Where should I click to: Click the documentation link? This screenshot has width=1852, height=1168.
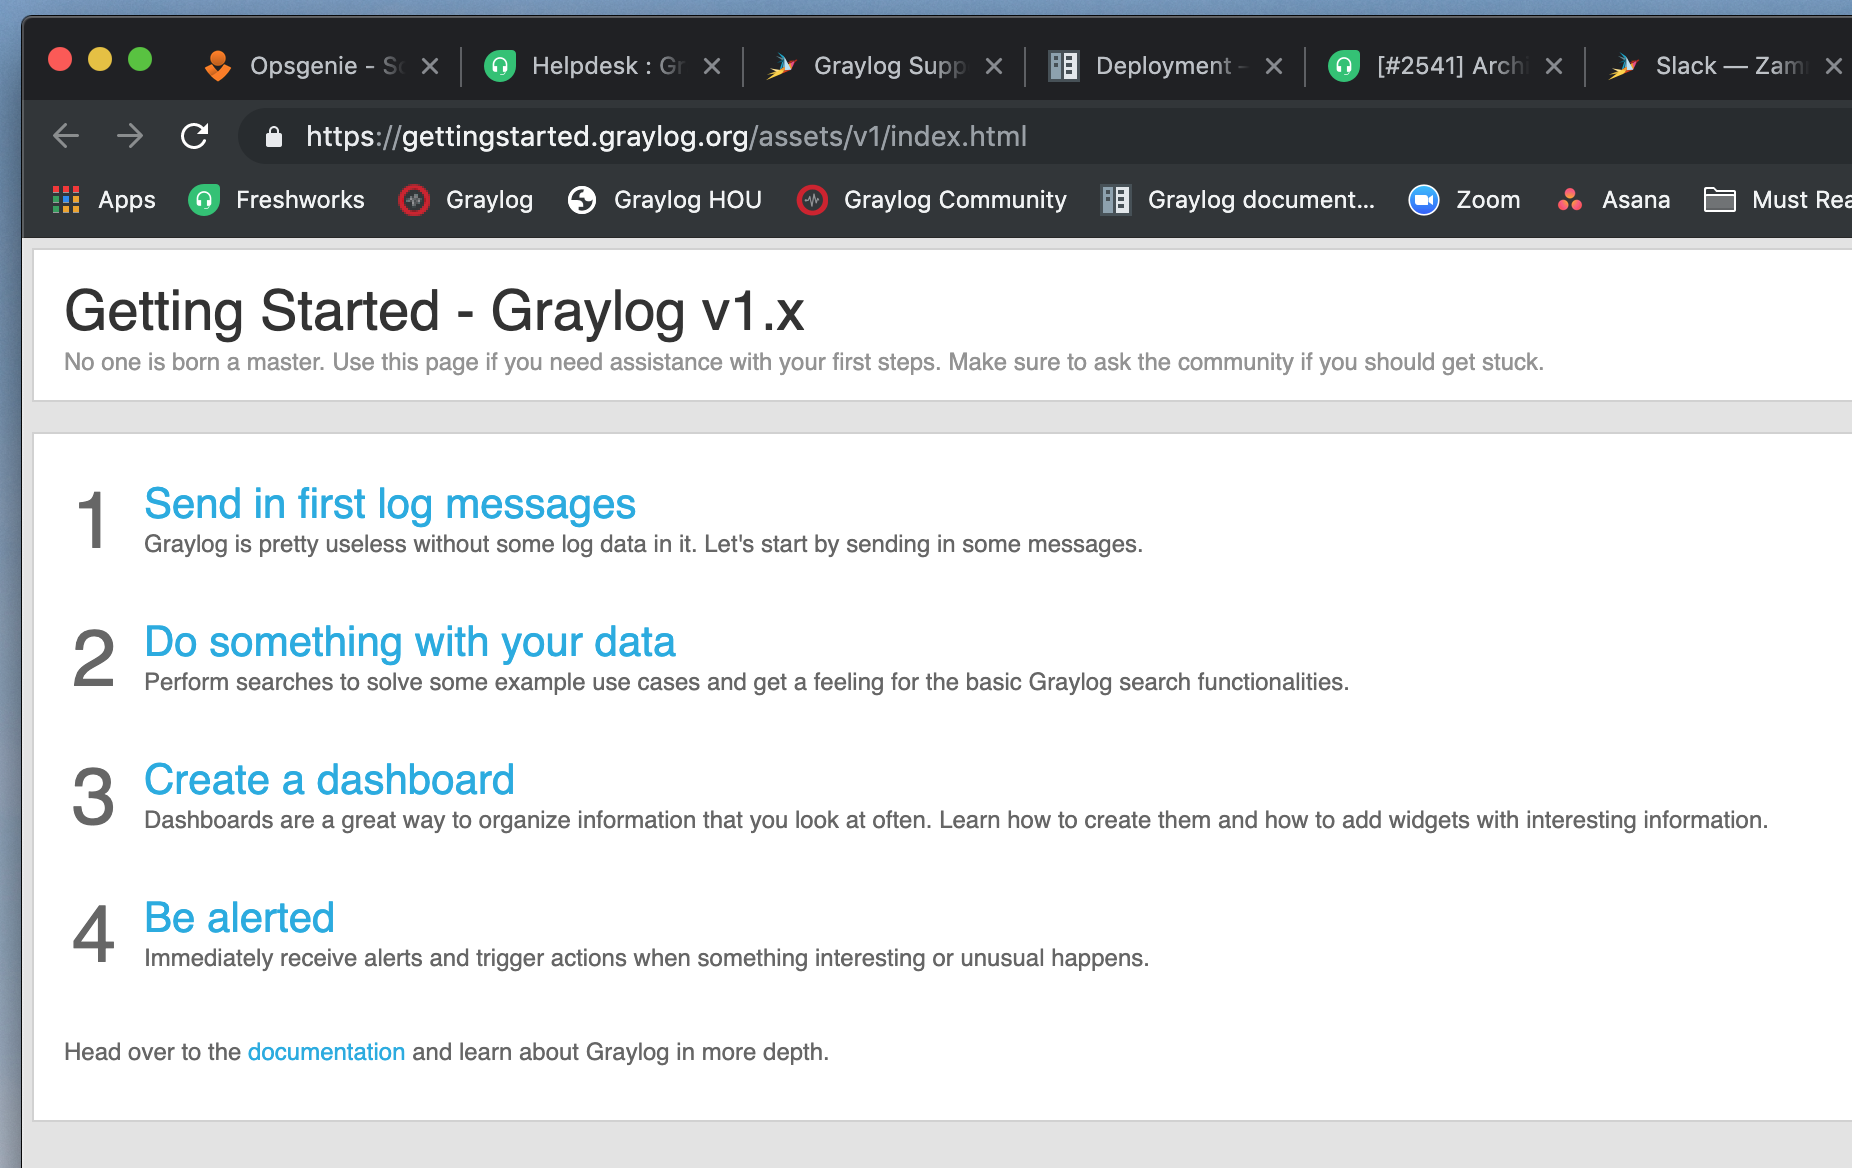click(x=326, y=1051)
